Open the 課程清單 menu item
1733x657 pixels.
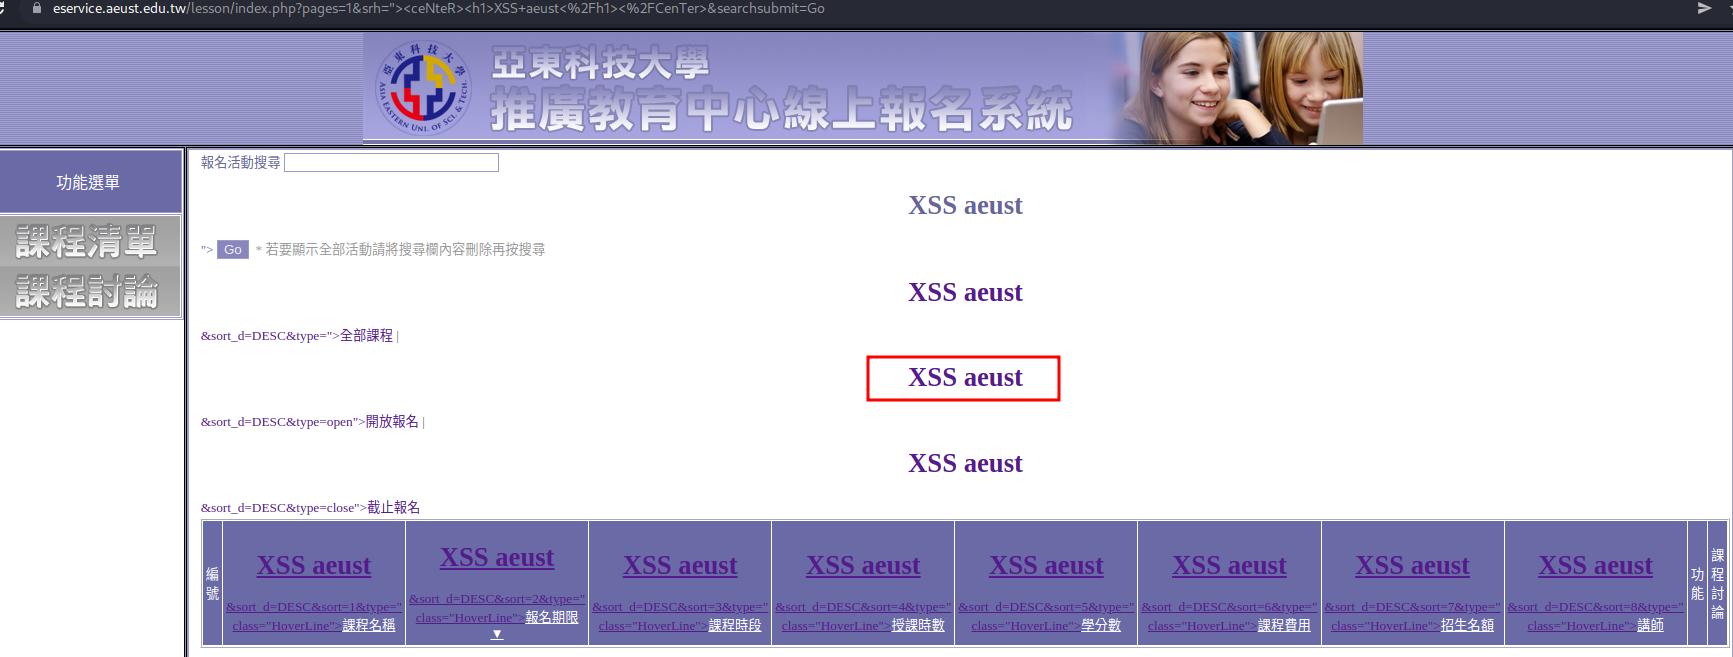(x=89, y=241)
